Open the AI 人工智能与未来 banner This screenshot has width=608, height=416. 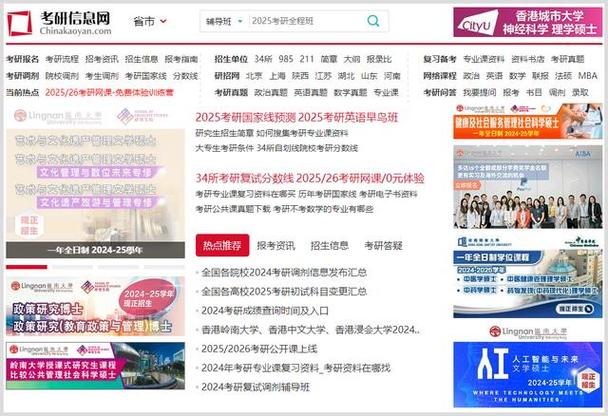pos(528,375)
